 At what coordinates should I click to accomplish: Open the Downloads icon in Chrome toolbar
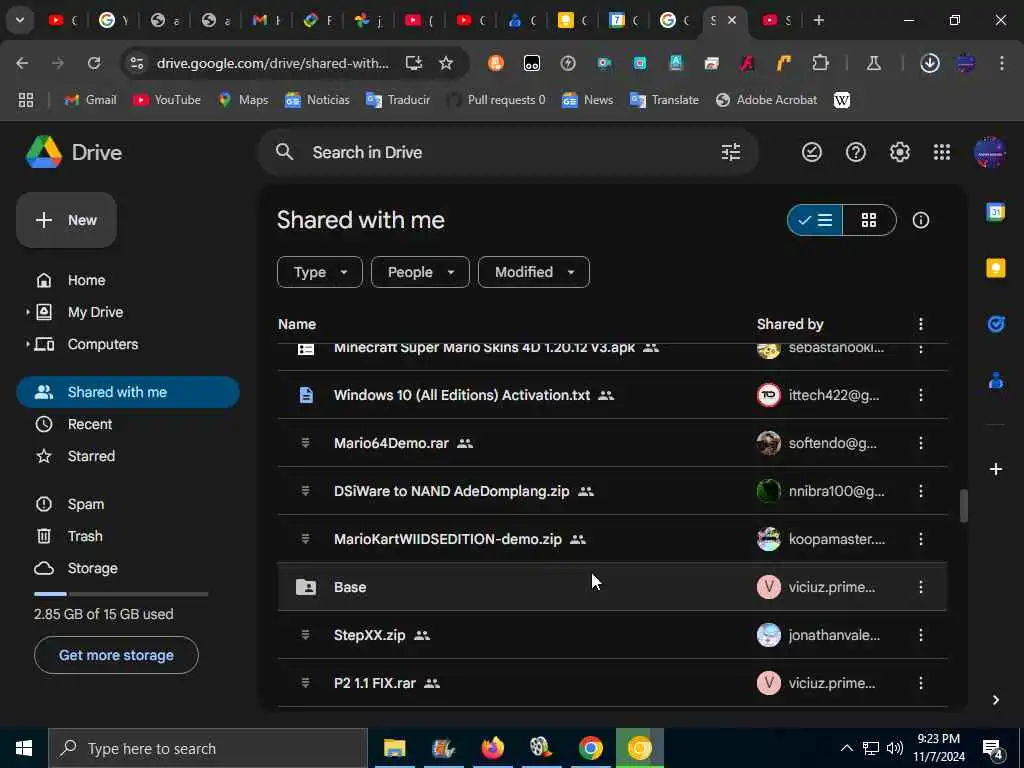930,63
